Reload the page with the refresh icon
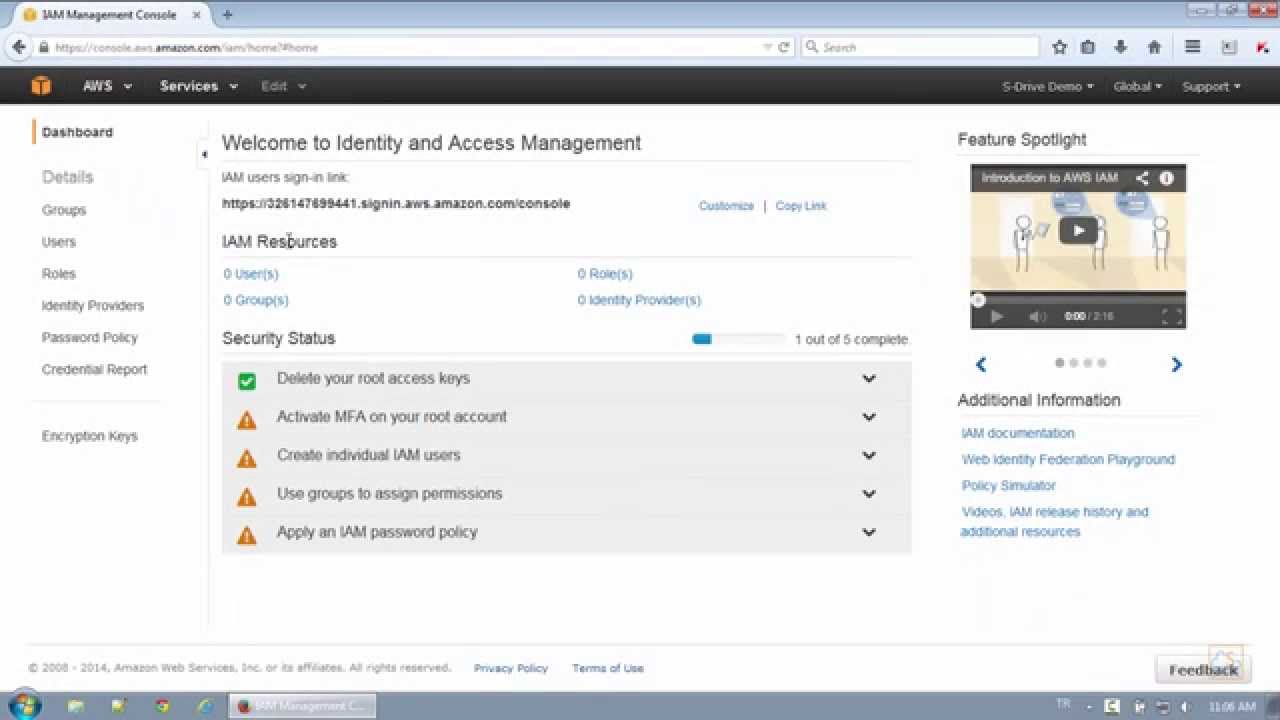This screenshot has width=1280, height=720. 784,47
